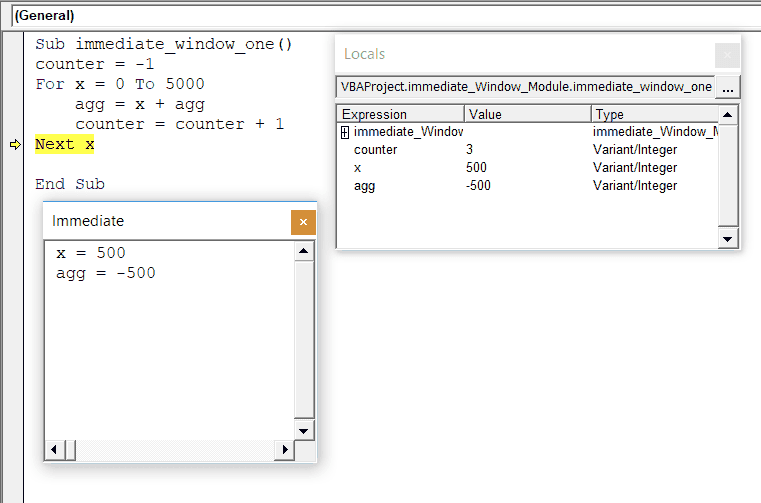Click the 'For x = 0 To 5000' line
This screenshot has width=761, height=503.
click(x=120, y=84)
